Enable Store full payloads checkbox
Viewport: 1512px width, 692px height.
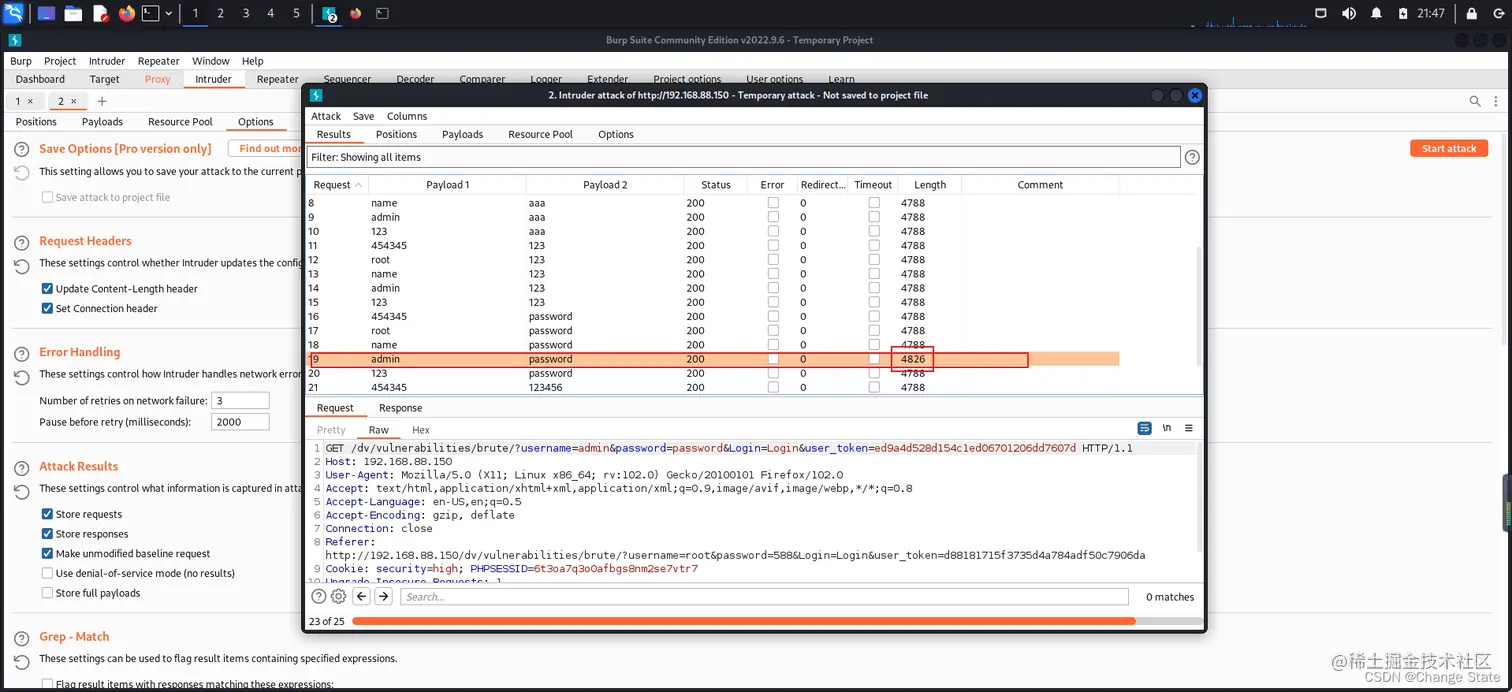tap(47, 593)
